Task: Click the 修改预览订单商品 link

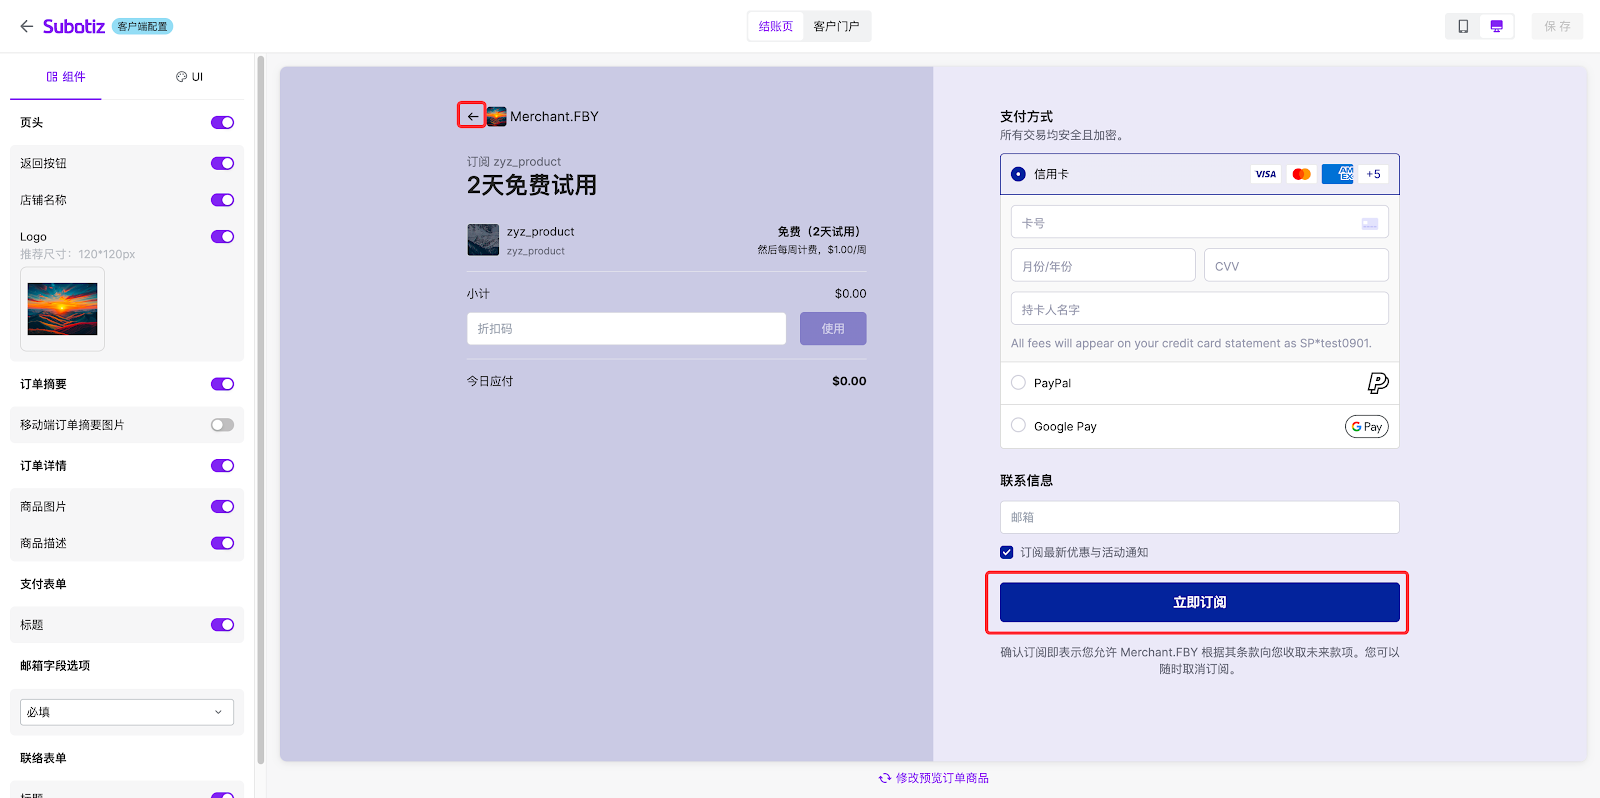Action: coord(934,778)
